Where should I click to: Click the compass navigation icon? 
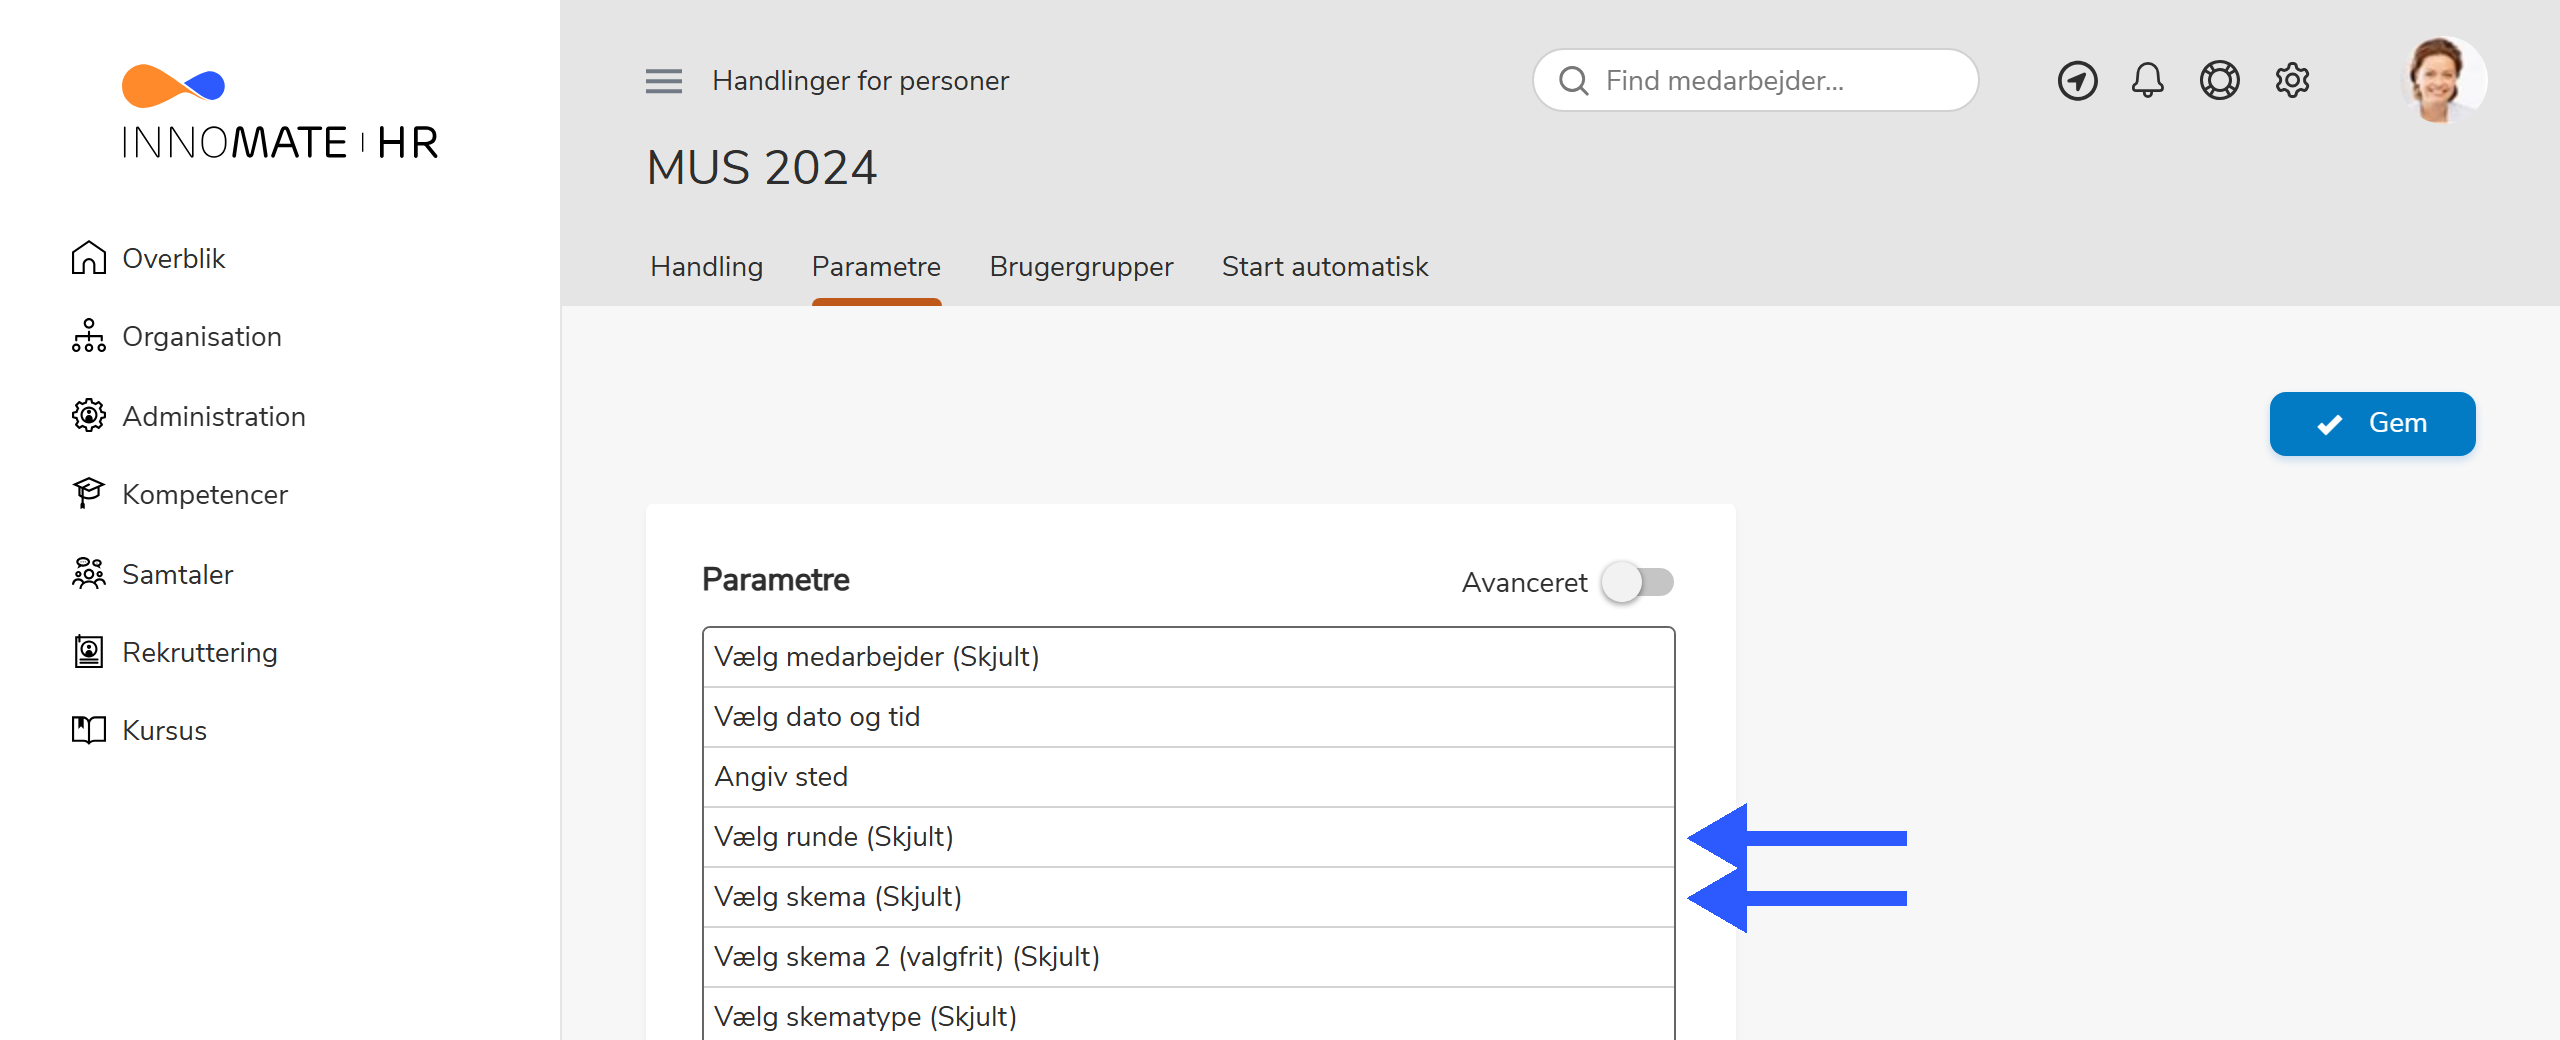pyautogui.click(x=2077, y=81)
